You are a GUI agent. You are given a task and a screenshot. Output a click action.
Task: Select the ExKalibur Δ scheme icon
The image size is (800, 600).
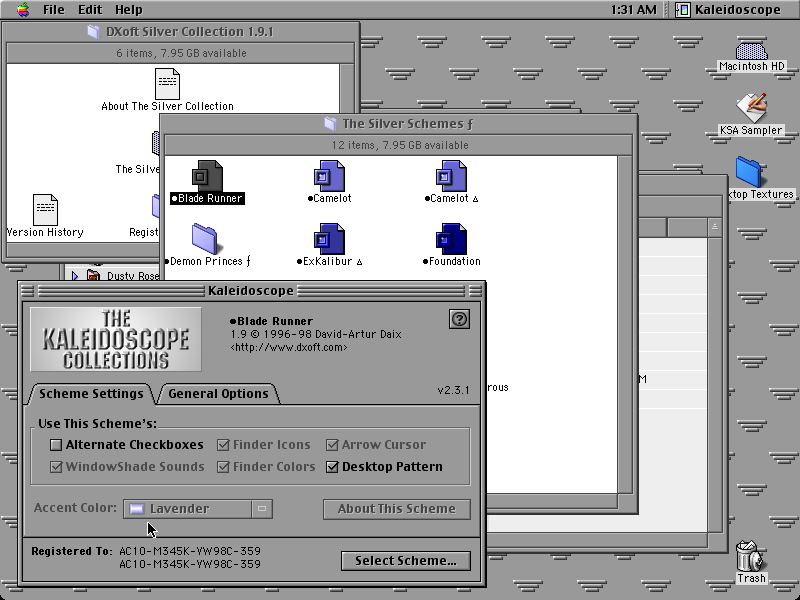click(x=329, y=239)
